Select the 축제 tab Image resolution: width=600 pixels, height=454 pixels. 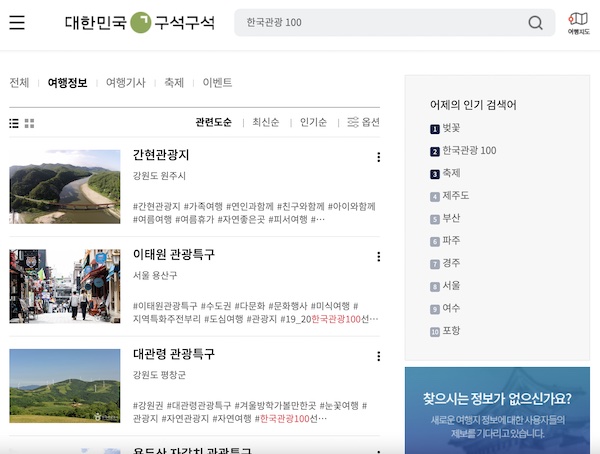click(174, 82)
